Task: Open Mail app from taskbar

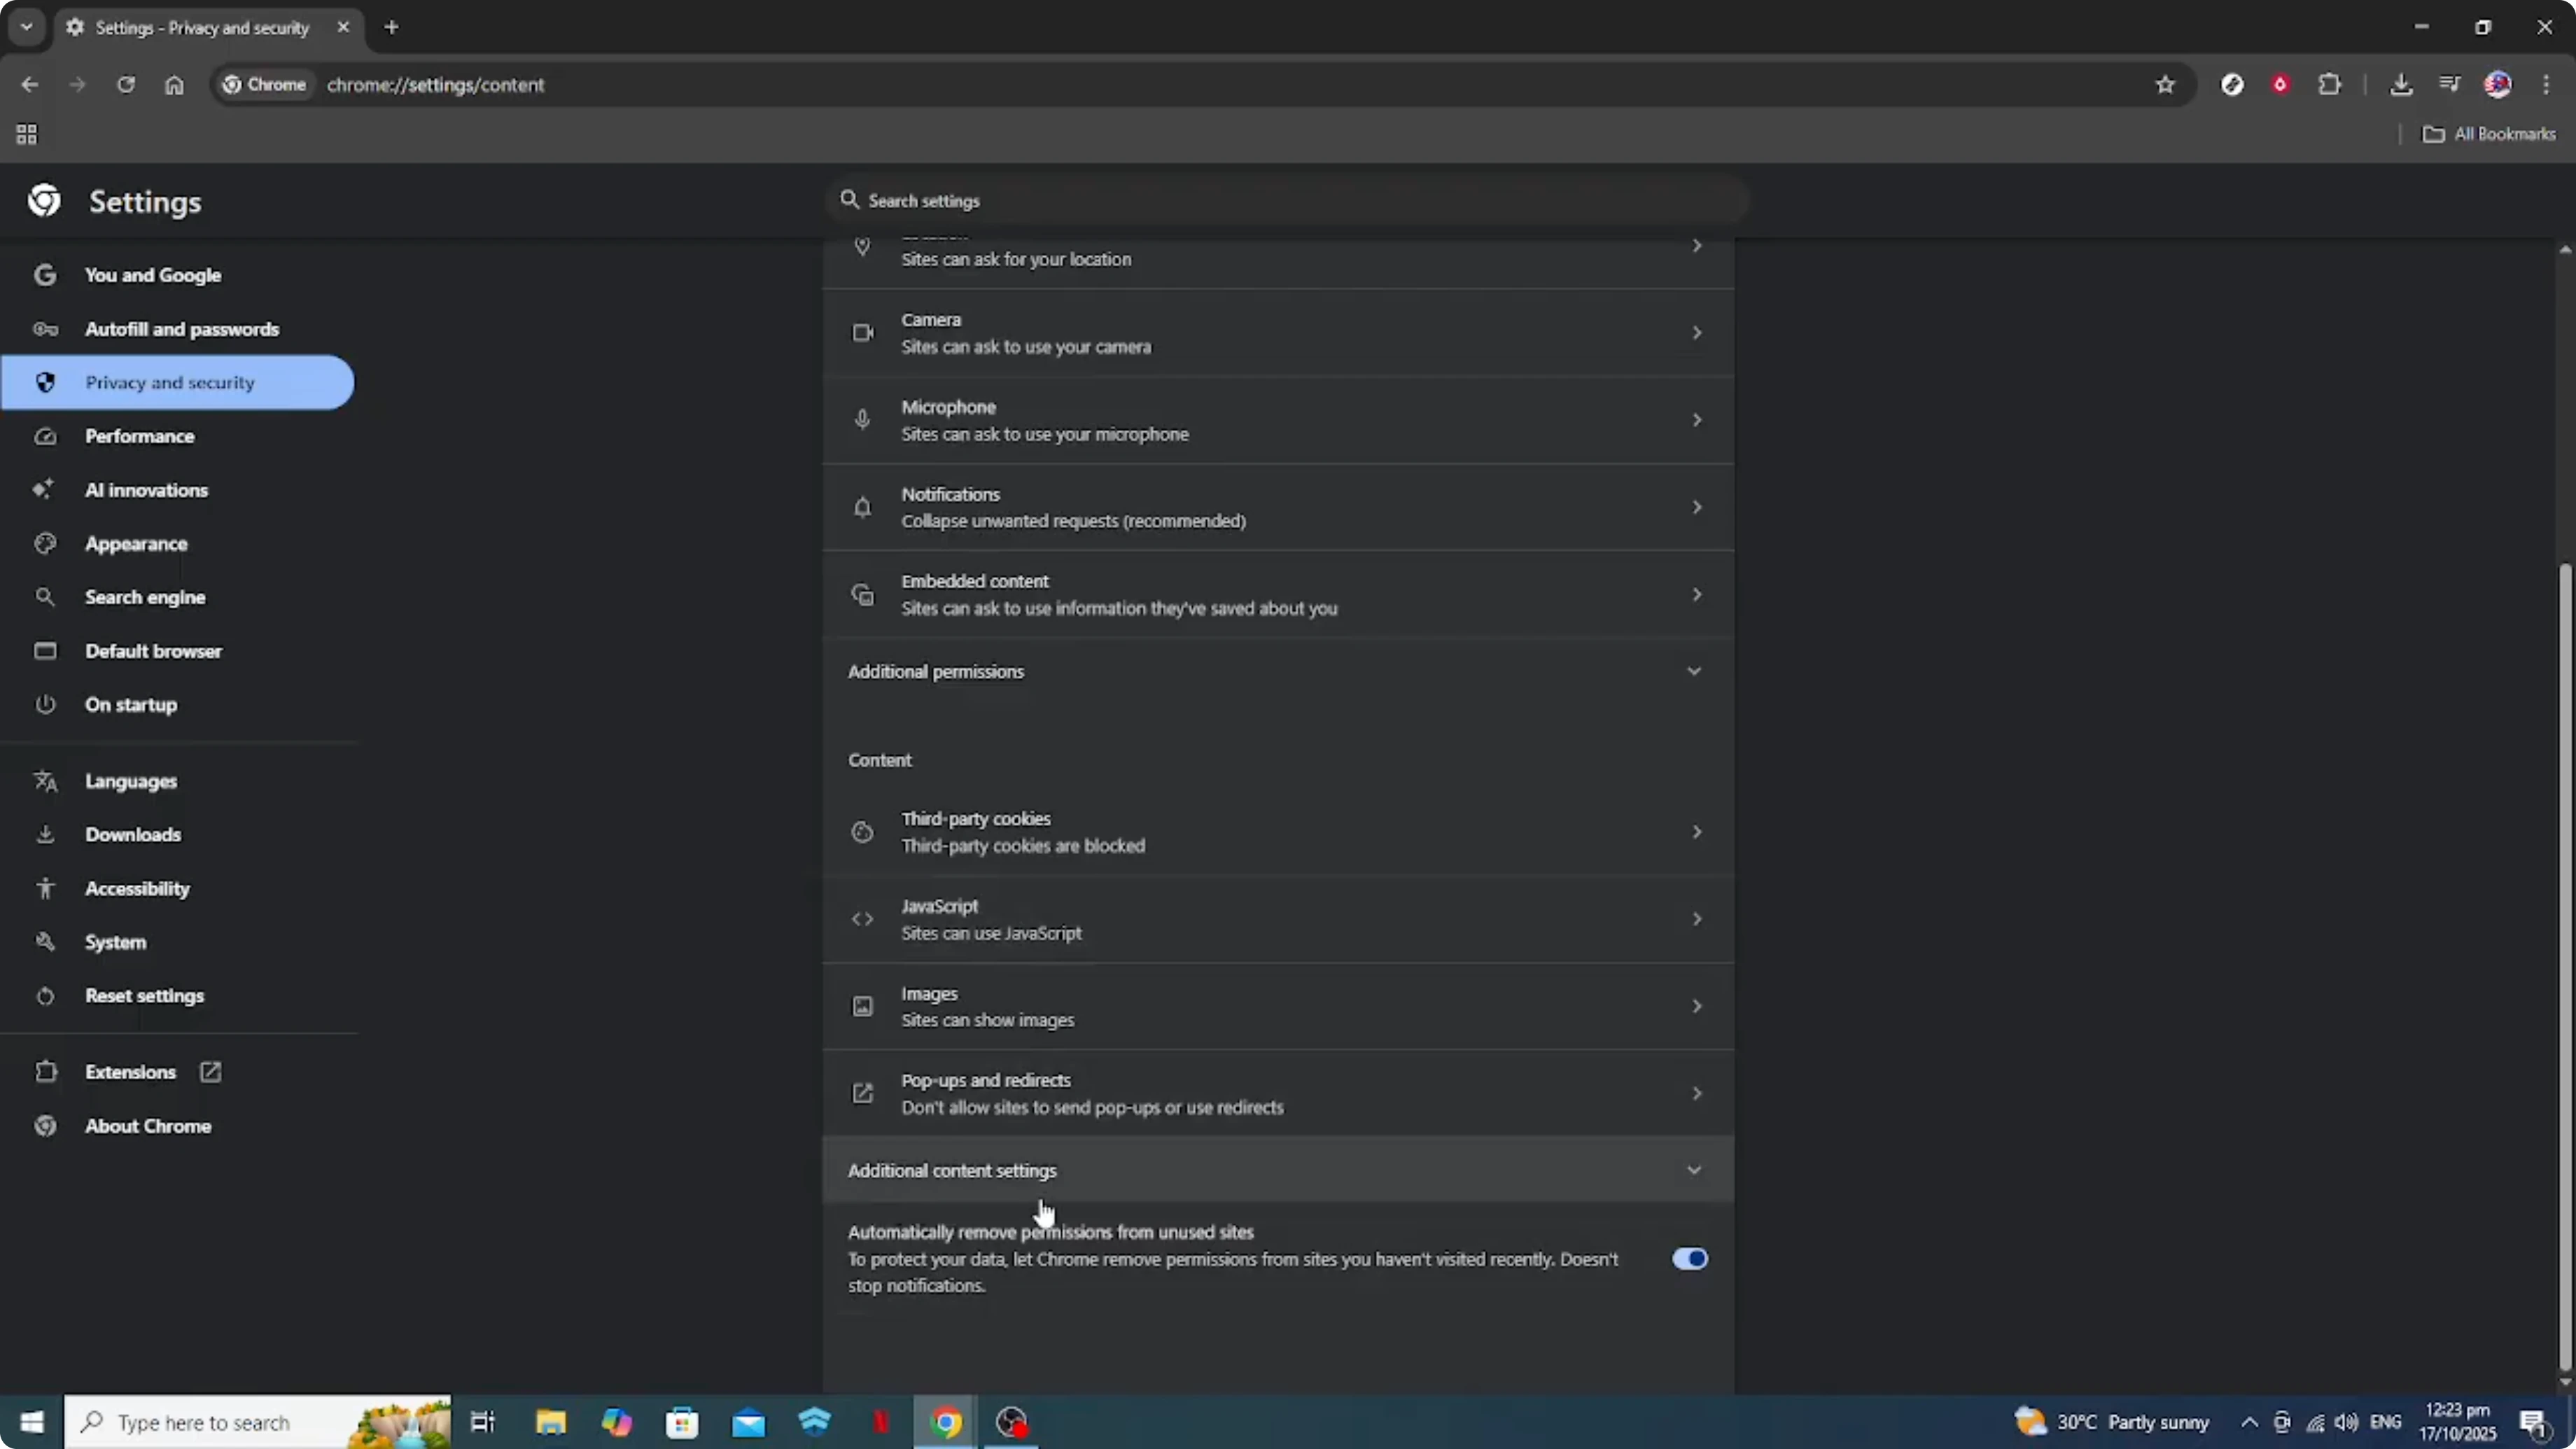Action: [748, 1422]
